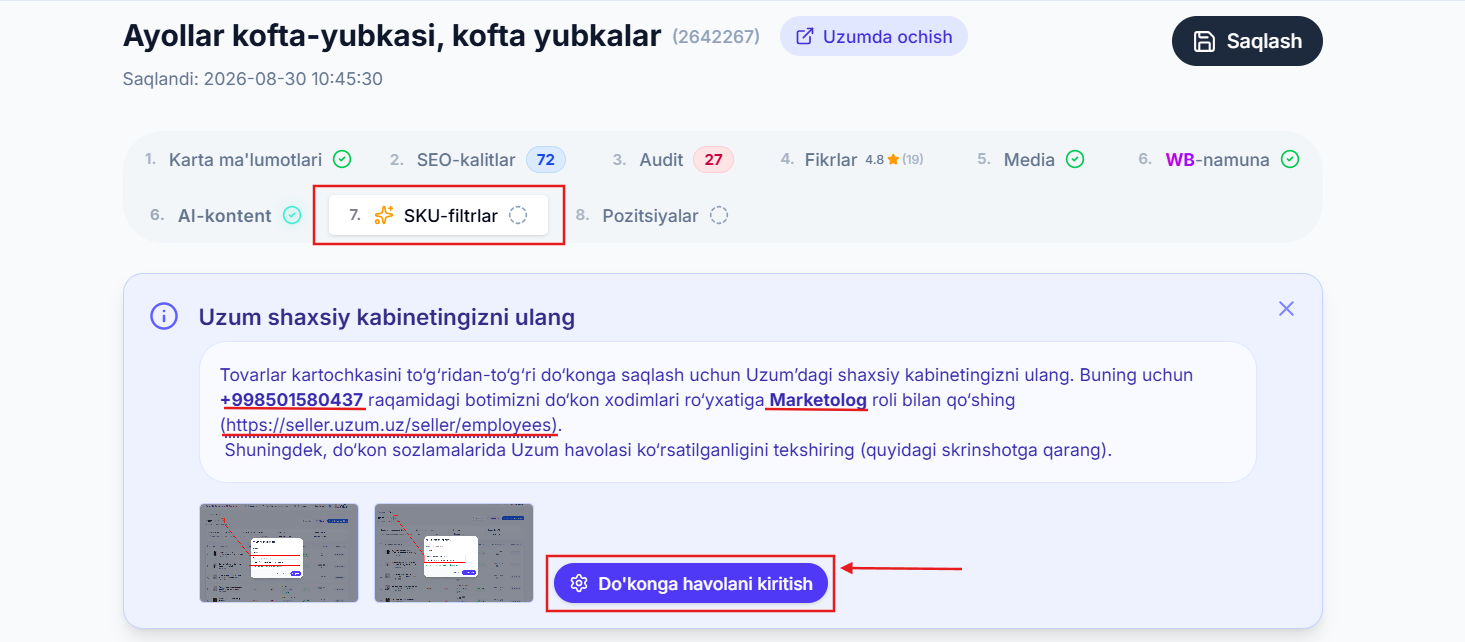Click the product title Ayollar kofta-yubkasi
This screenshot has width=1465, height=642.
(392, 36)
